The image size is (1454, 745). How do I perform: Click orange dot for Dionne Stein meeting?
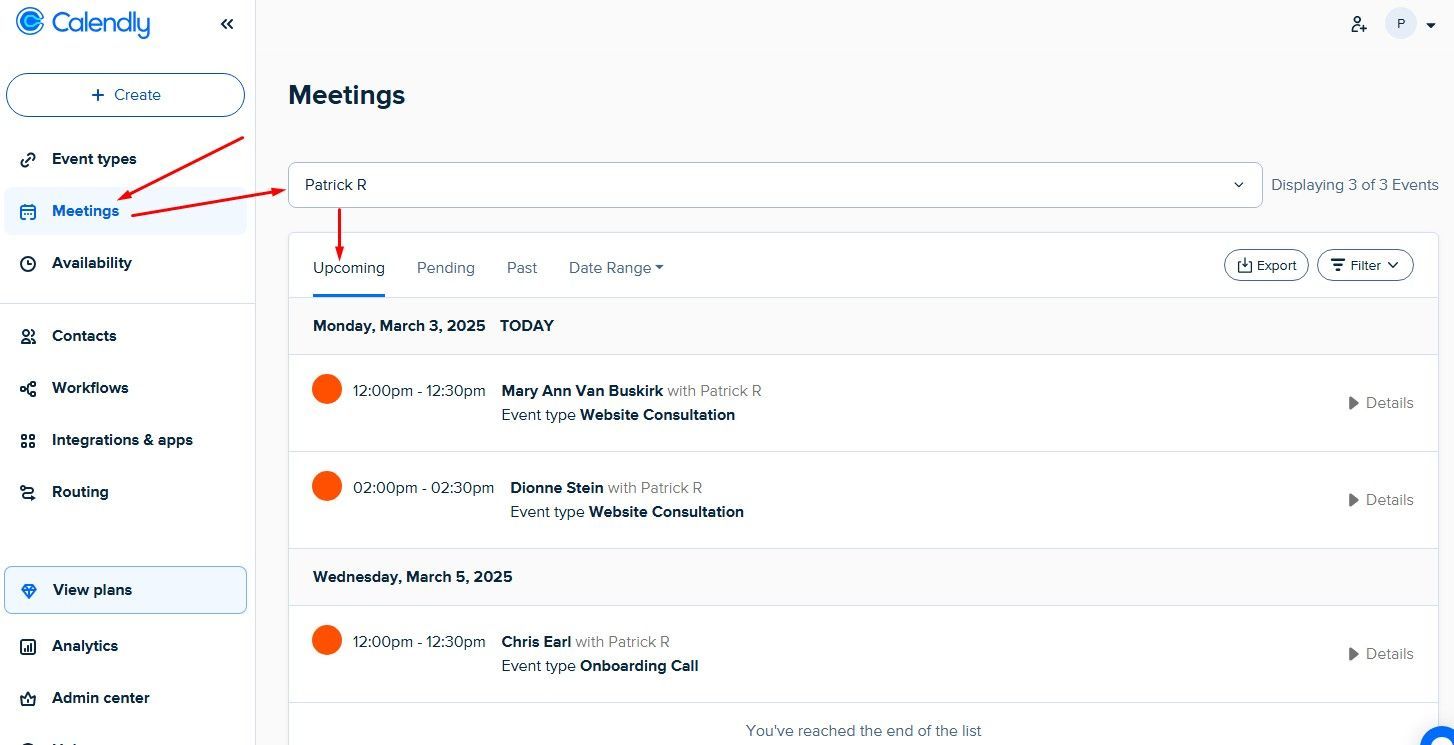(327, 486)
